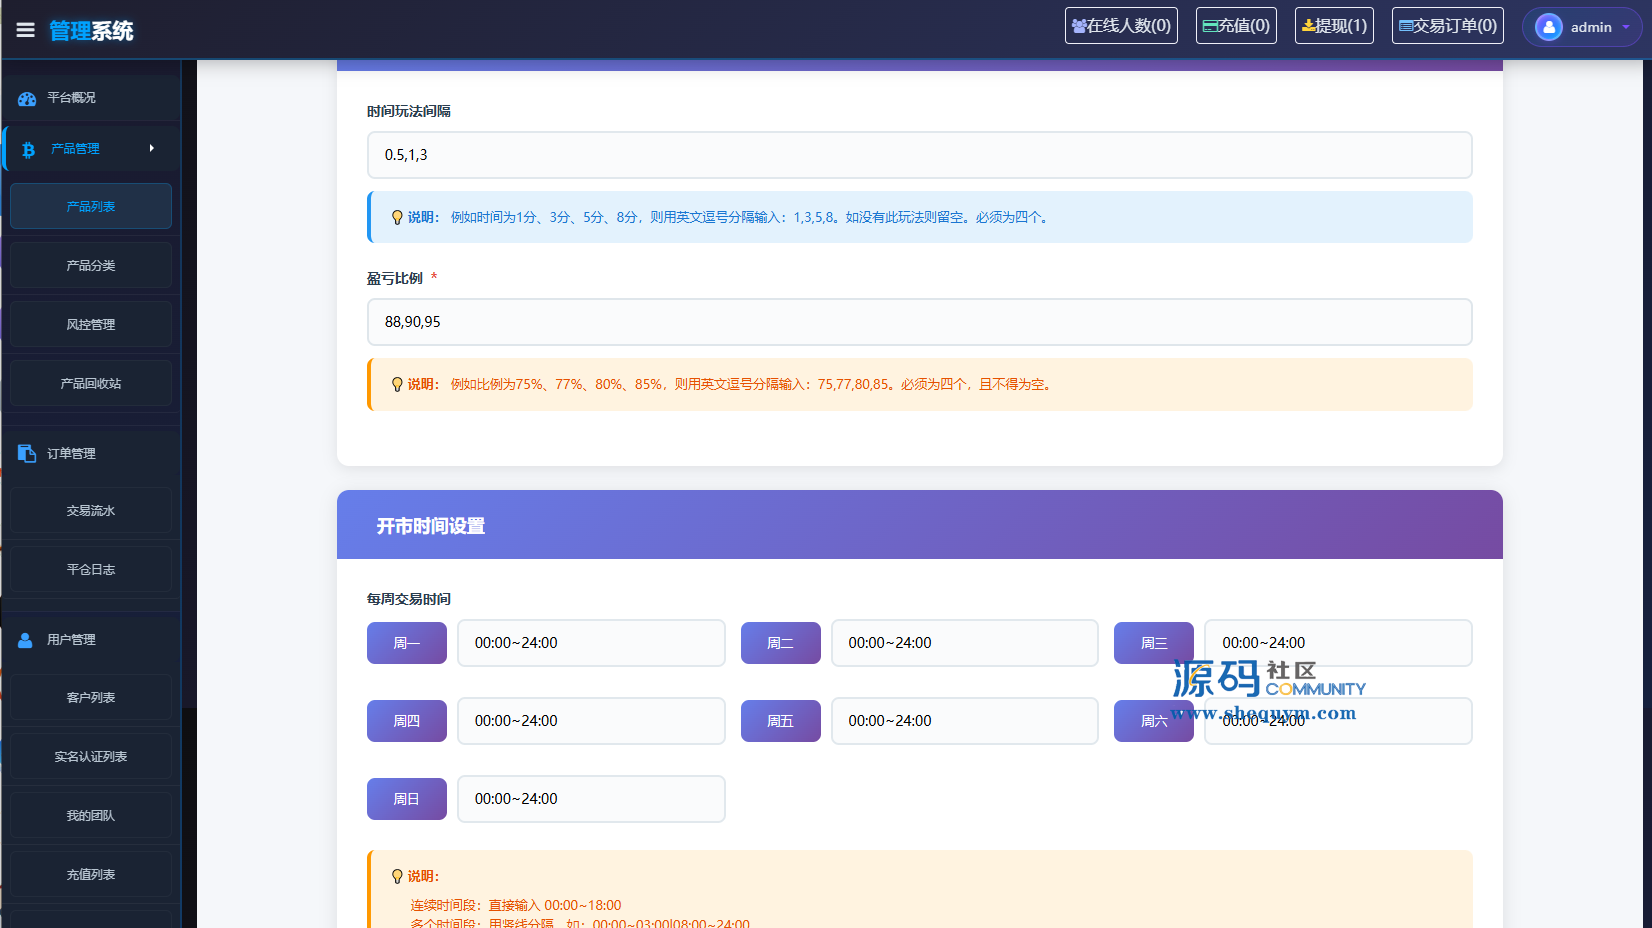Click the trade orders list icon

pyautogui.click(x=1406, y=26)
